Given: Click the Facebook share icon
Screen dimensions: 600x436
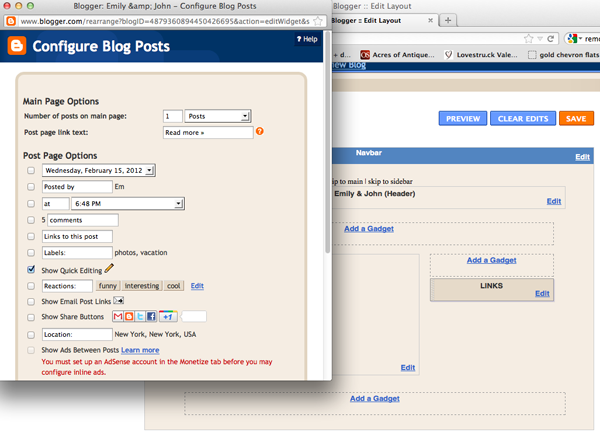Looking at the screenshot, I should click(x=151, y=316).
